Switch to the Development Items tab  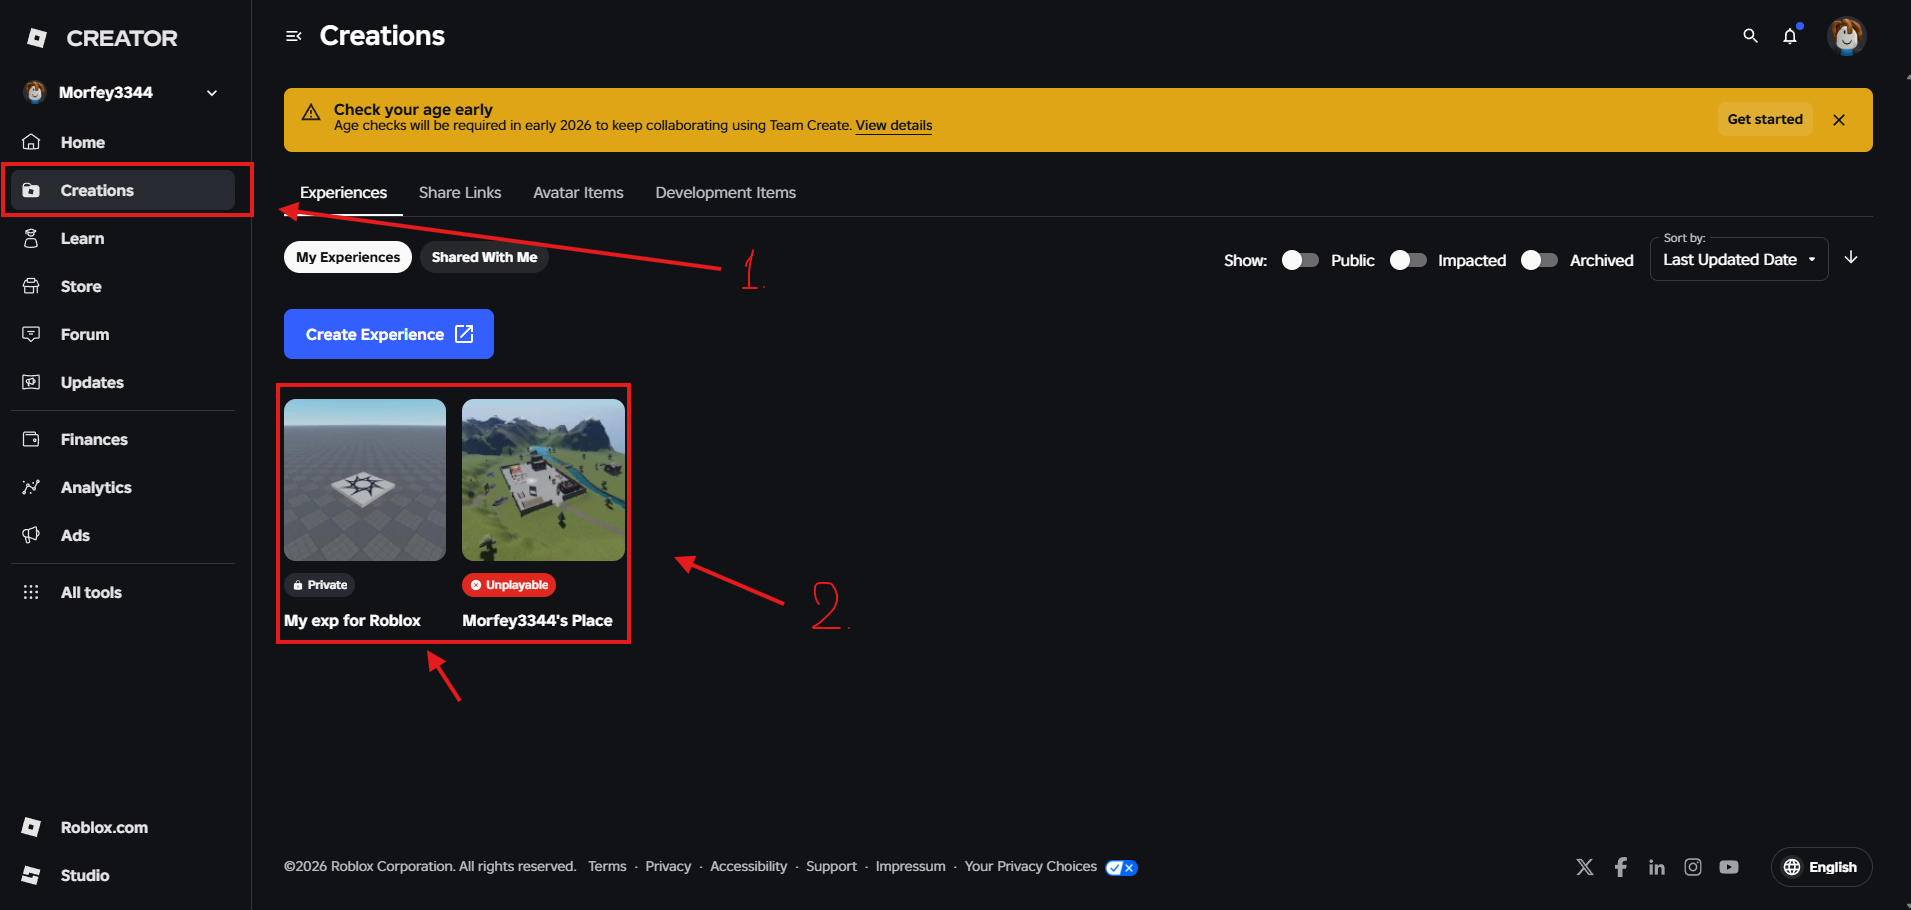726,193
